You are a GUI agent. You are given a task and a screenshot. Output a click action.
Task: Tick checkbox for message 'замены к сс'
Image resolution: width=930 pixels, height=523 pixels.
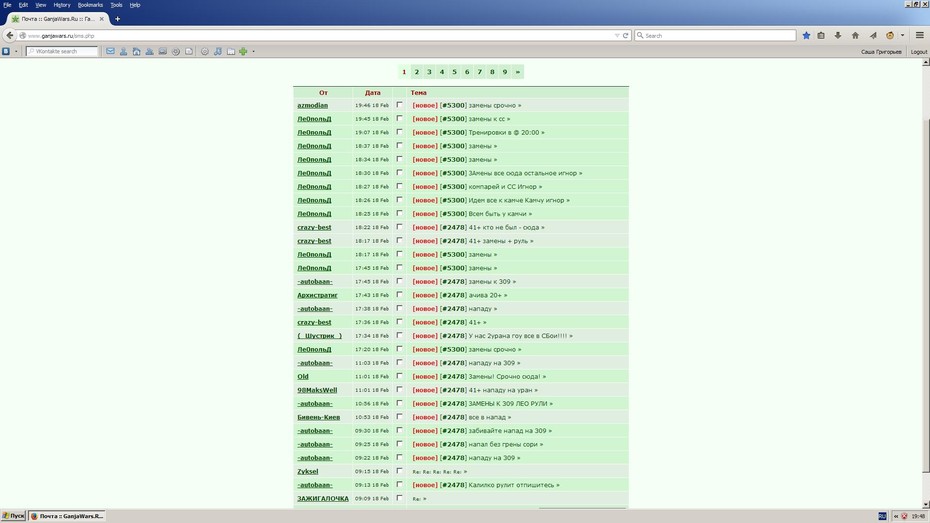point(399,119)
